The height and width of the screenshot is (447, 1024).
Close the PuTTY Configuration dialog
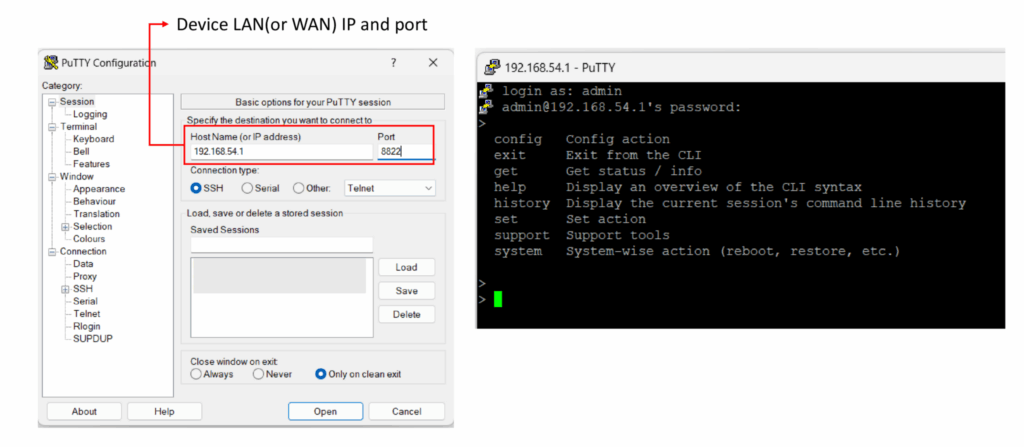click(433, 63)
